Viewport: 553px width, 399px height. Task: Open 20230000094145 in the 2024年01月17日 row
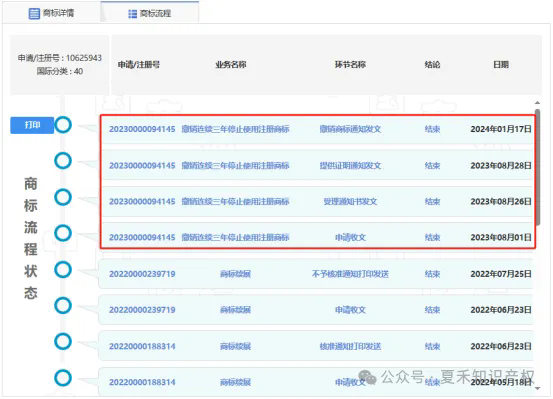142,129
